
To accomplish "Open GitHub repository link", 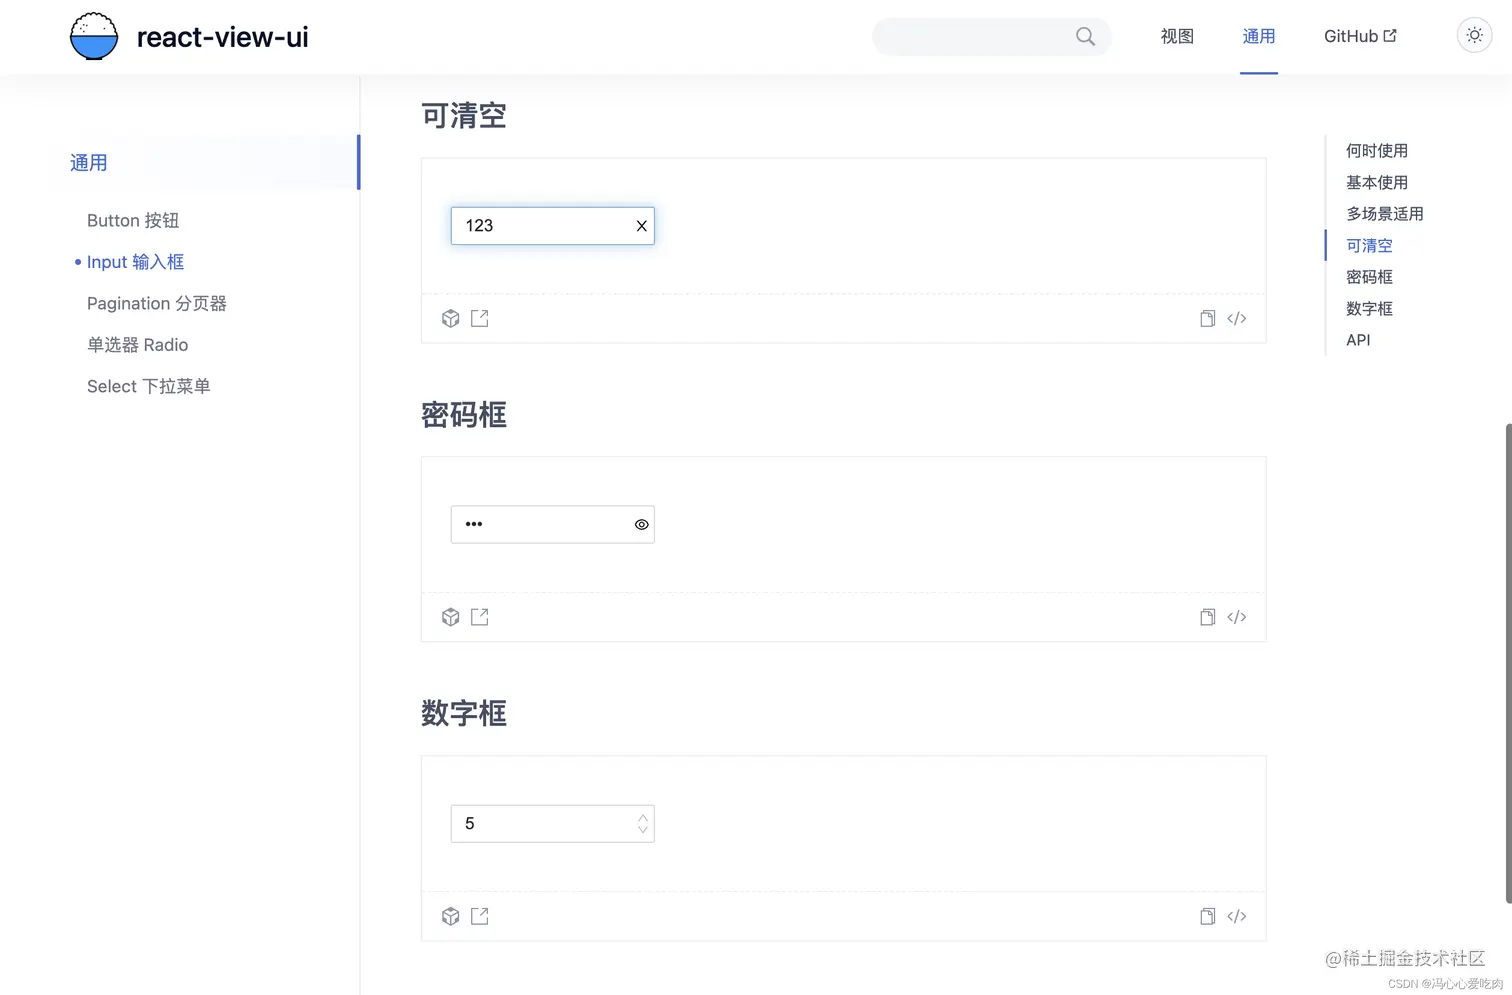I will pyautogui.click(x=1360, y=36).
